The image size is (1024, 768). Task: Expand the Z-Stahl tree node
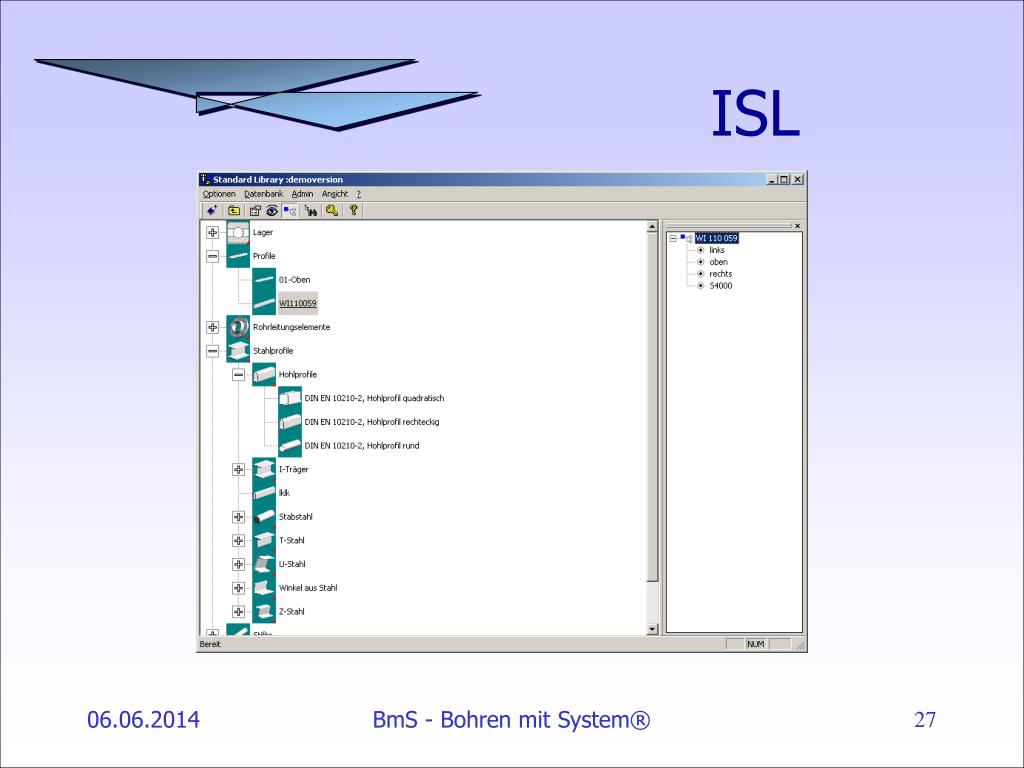pyautogui.click(x=238, y=612)
